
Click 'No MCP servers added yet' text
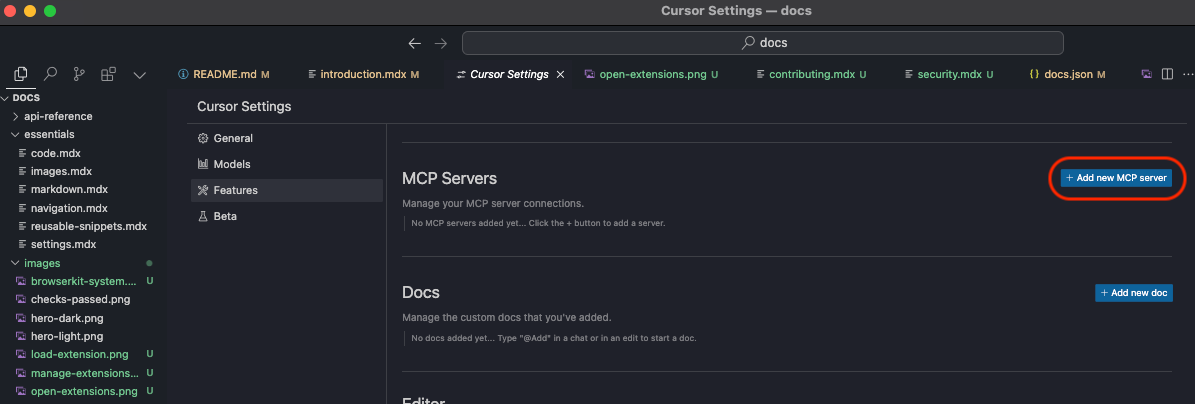pyautogui.click(x=538, y=224)
